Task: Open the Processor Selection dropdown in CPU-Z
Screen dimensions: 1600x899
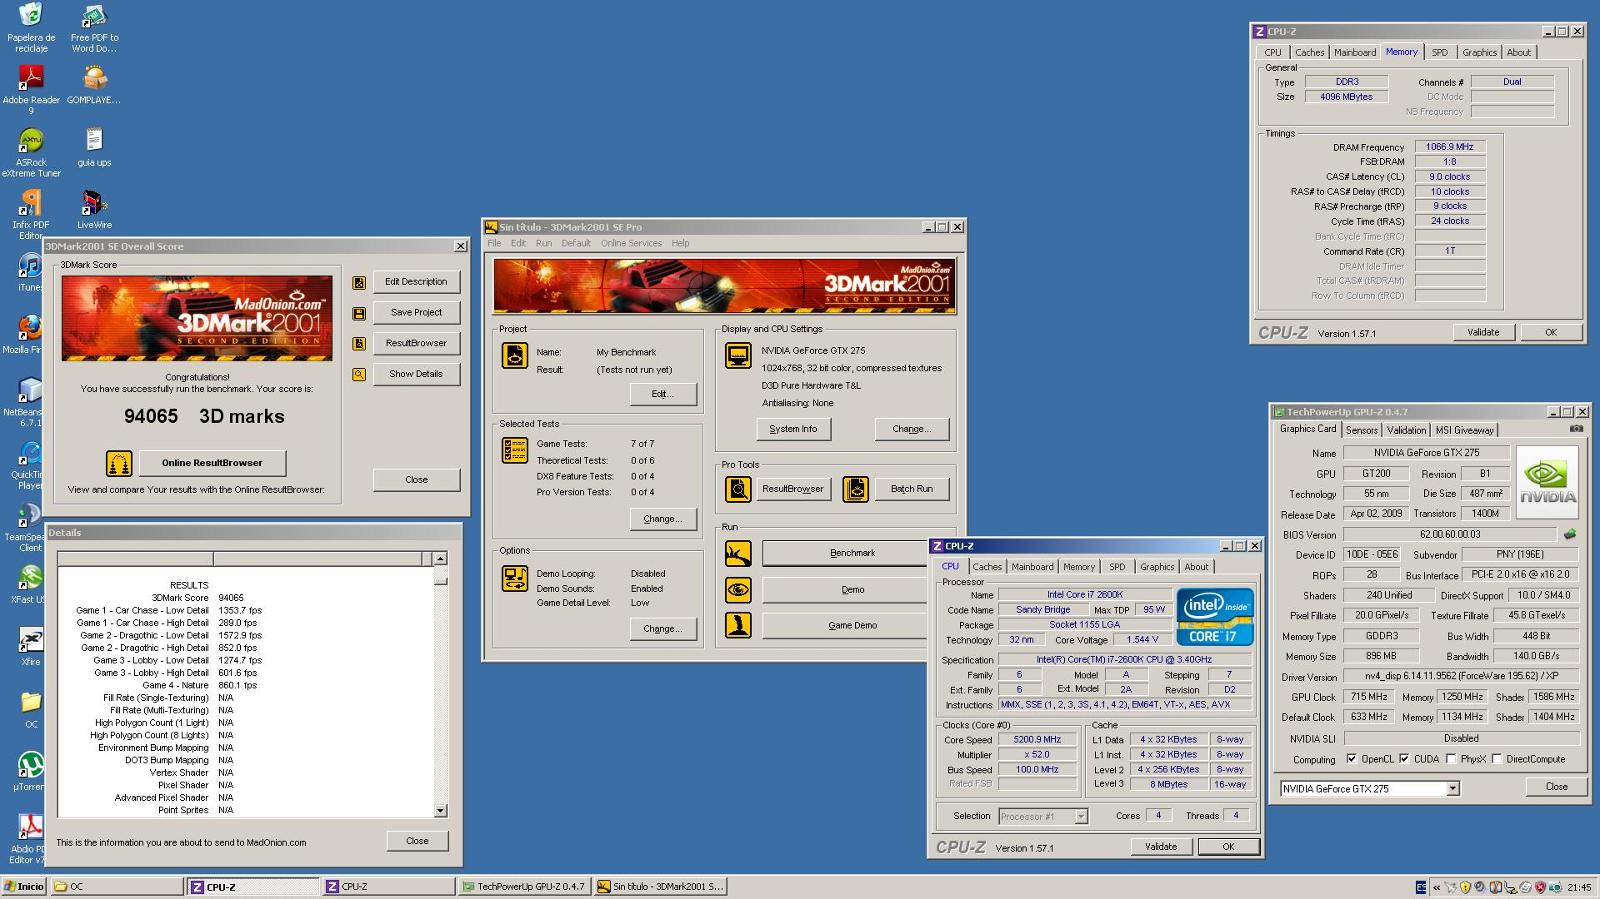Action: click(x=1081, y=817)
